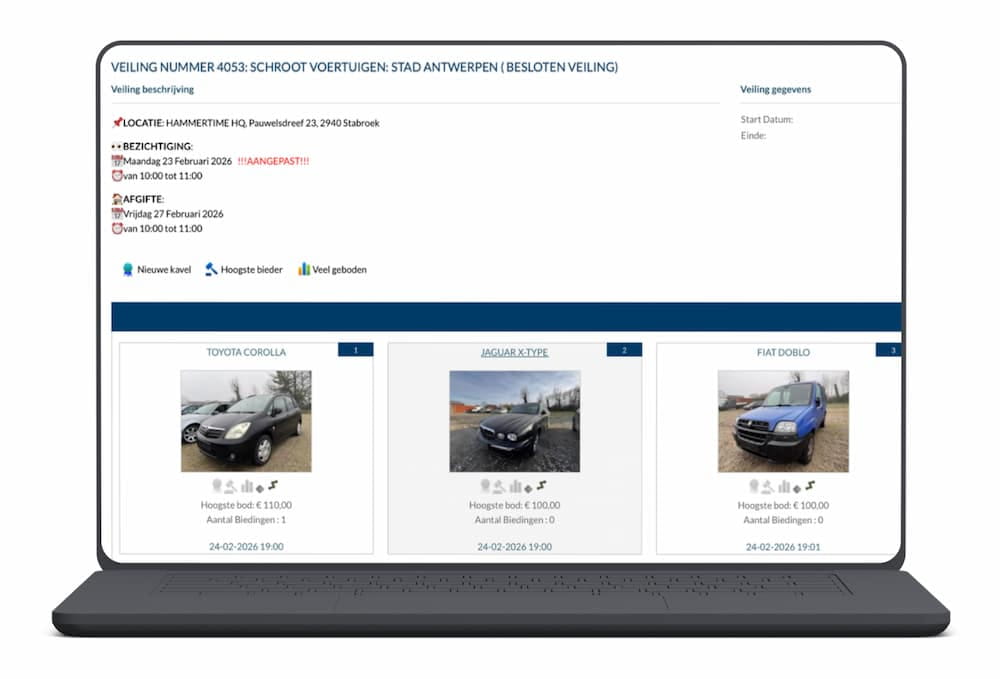This screenshot has width=1000, height=679.
Task: Click the Vrijdag 27 Februari 2026 date text
Action: [x=173, y=214]
